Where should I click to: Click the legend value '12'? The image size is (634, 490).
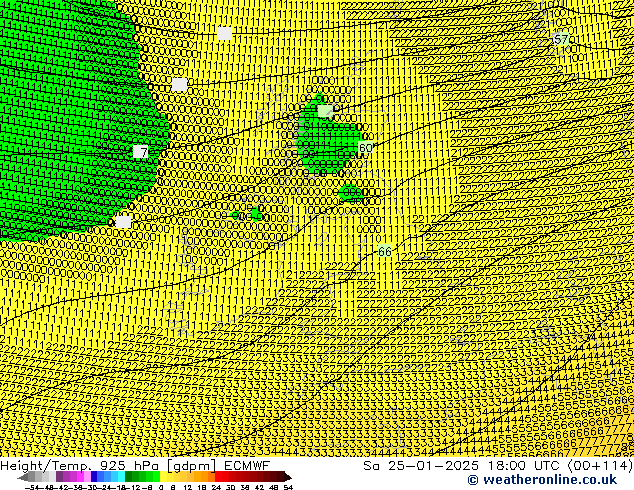click(x=188, y=487)
